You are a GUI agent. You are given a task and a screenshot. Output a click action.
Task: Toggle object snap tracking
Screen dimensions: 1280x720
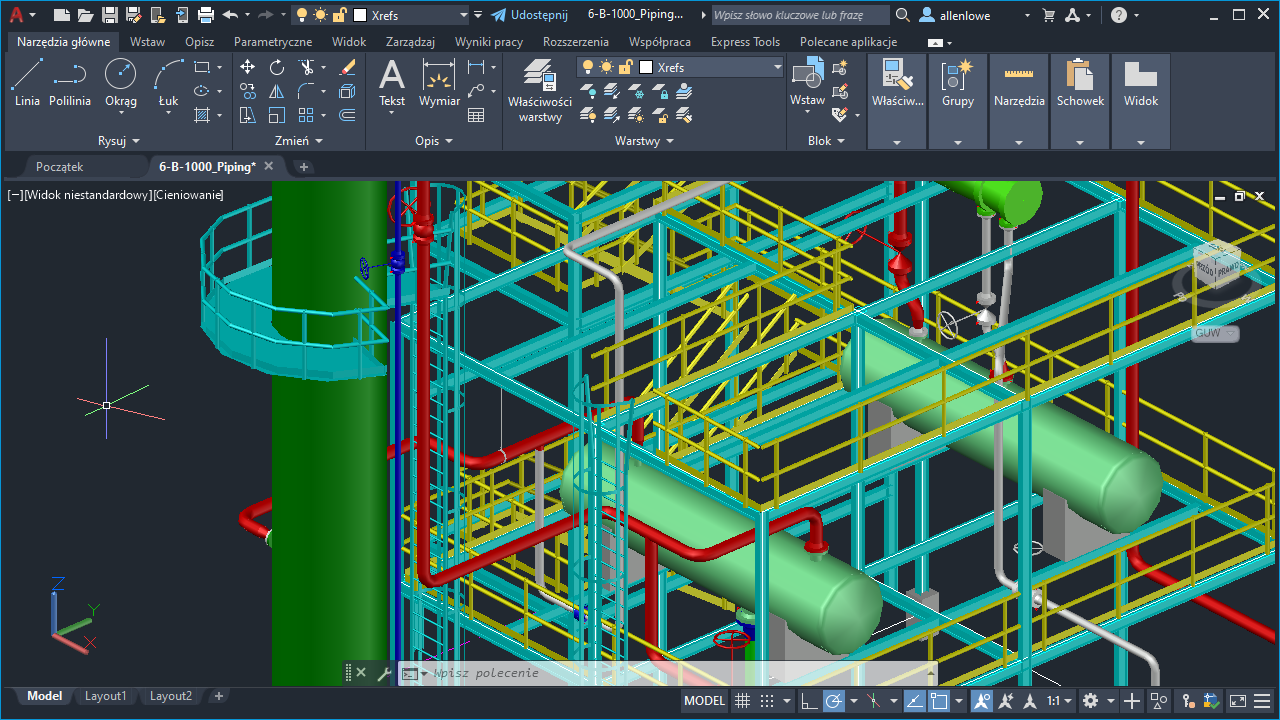pos(914,701)
